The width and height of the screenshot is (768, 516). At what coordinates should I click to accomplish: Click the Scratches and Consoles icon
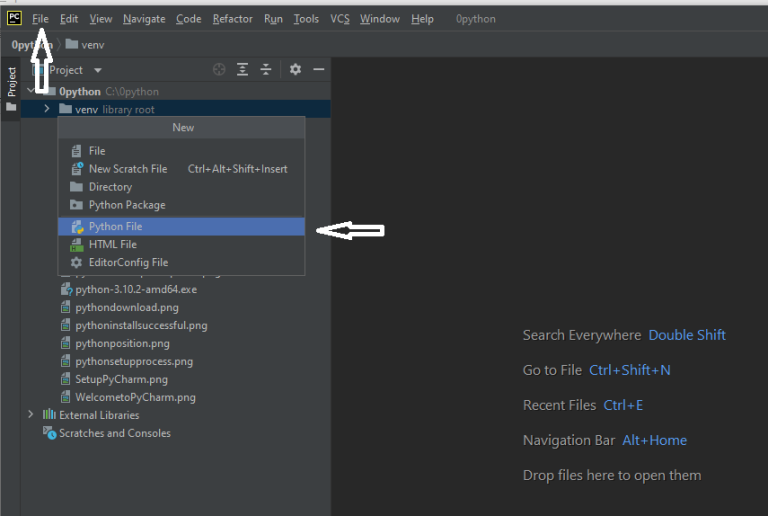[x=49, y=433]
